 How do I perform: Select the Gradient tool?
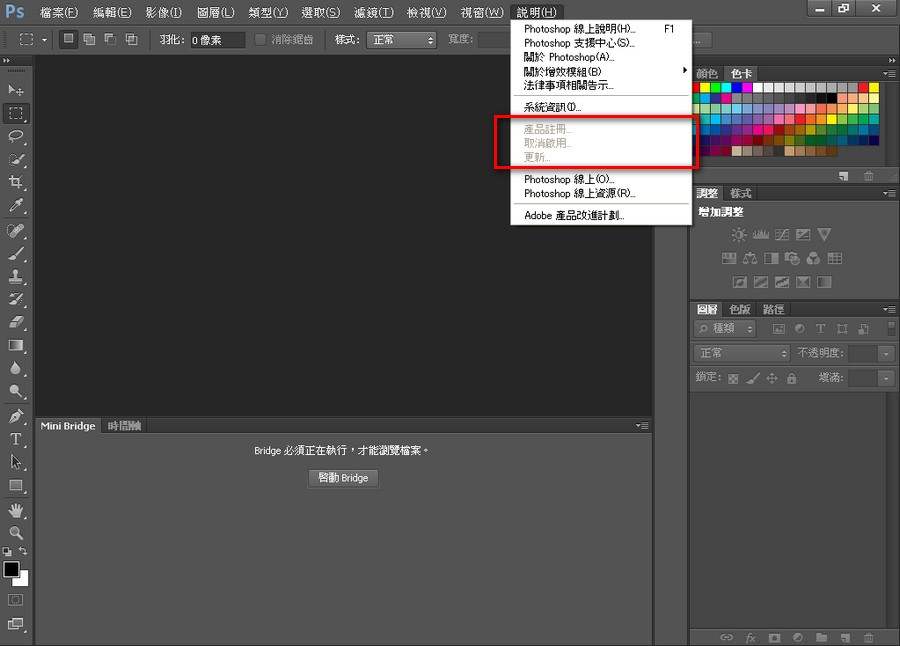coord(15,345)
